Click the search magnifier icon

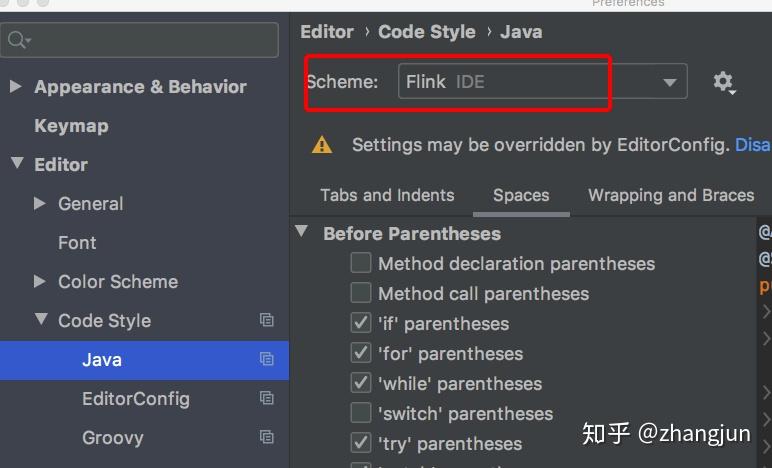coord(18,40)
